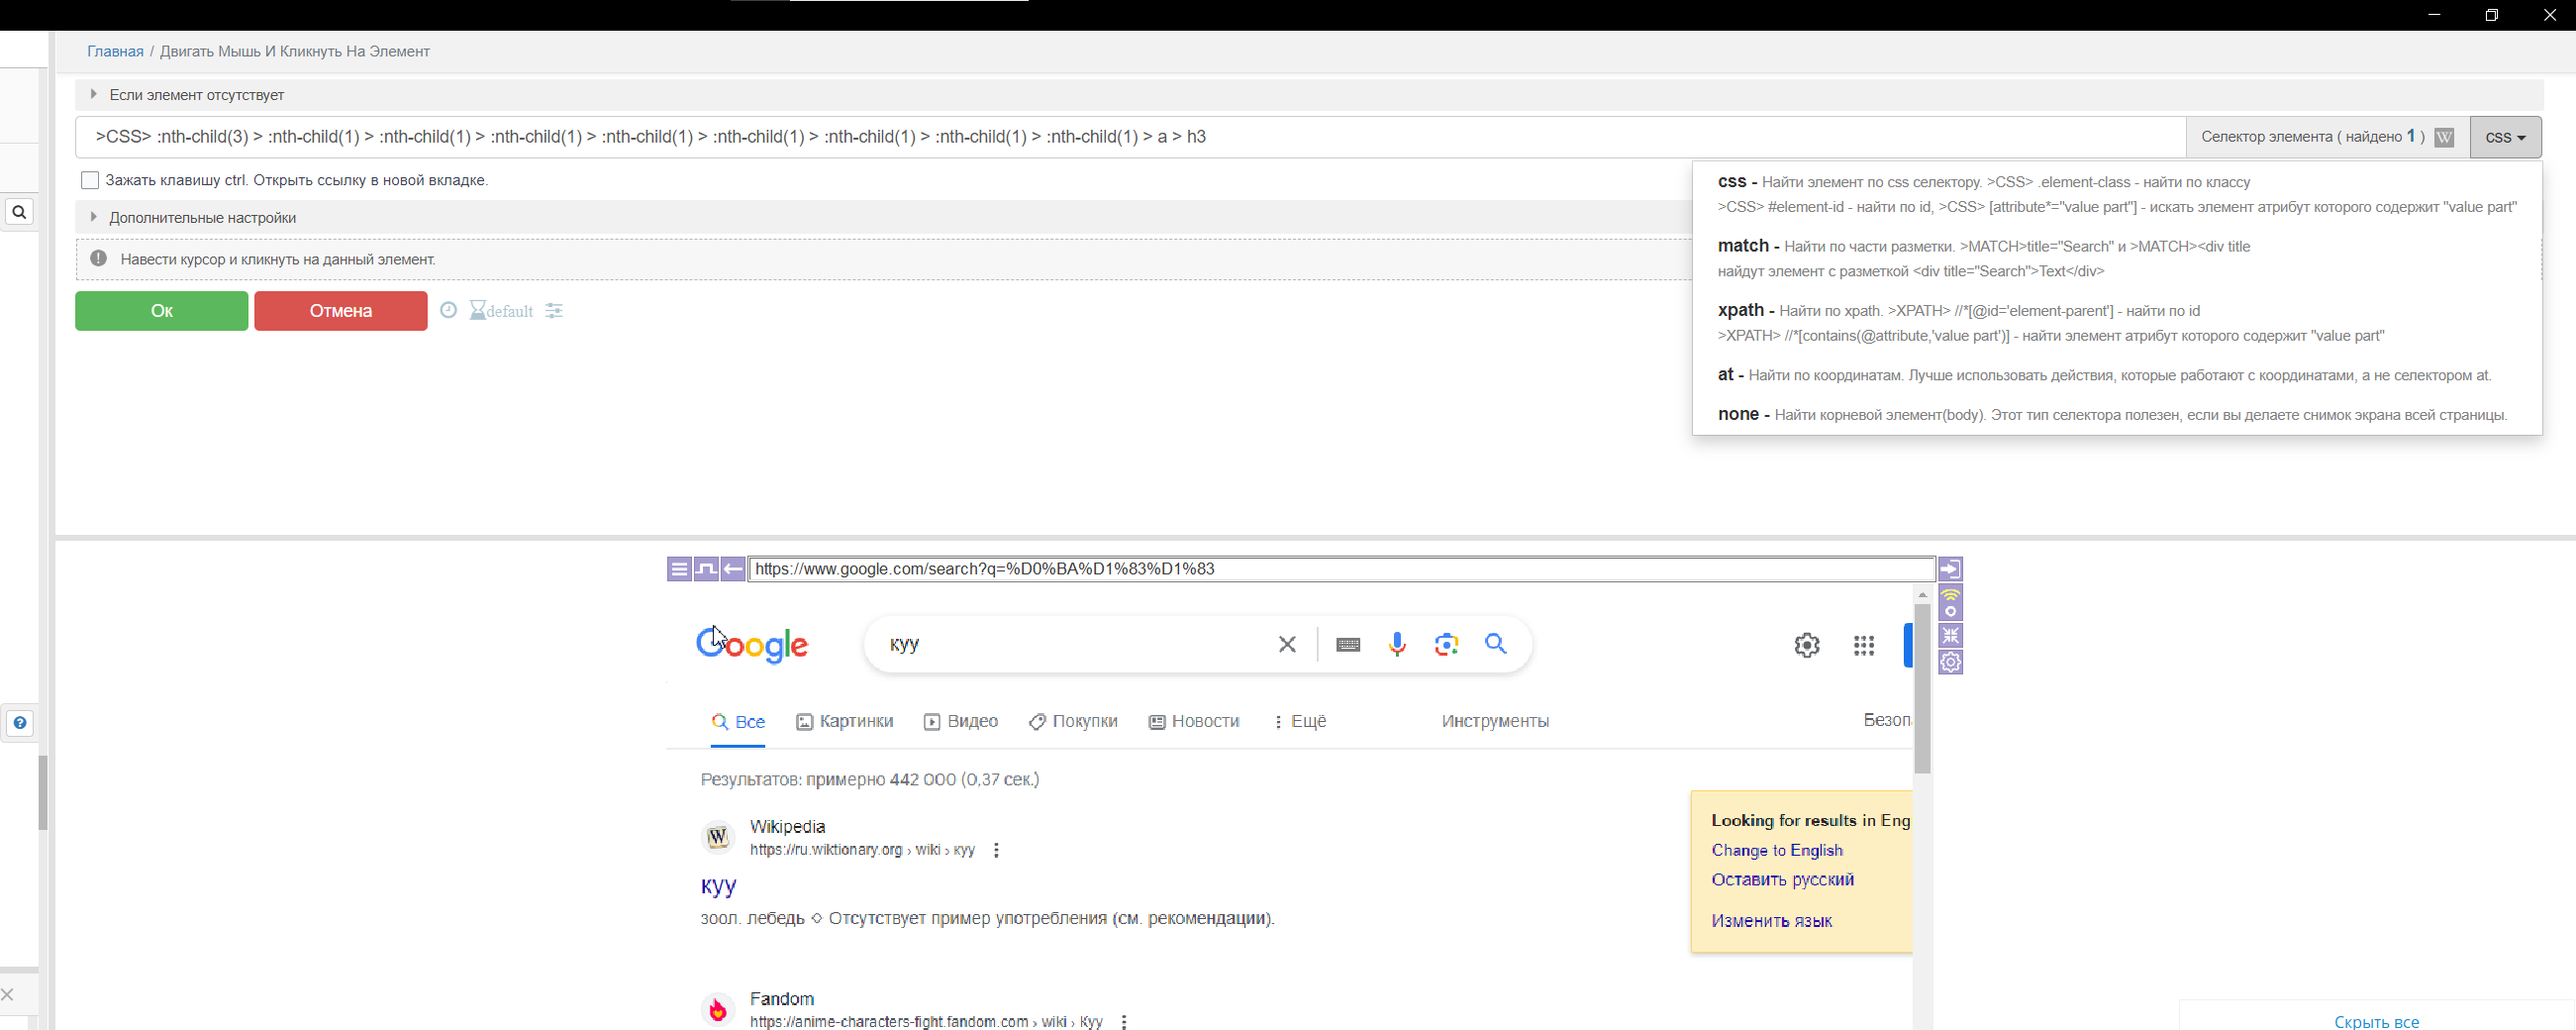
Task: Click the magnifier search icon in left sidebar
Action: [x=19, y=212]
